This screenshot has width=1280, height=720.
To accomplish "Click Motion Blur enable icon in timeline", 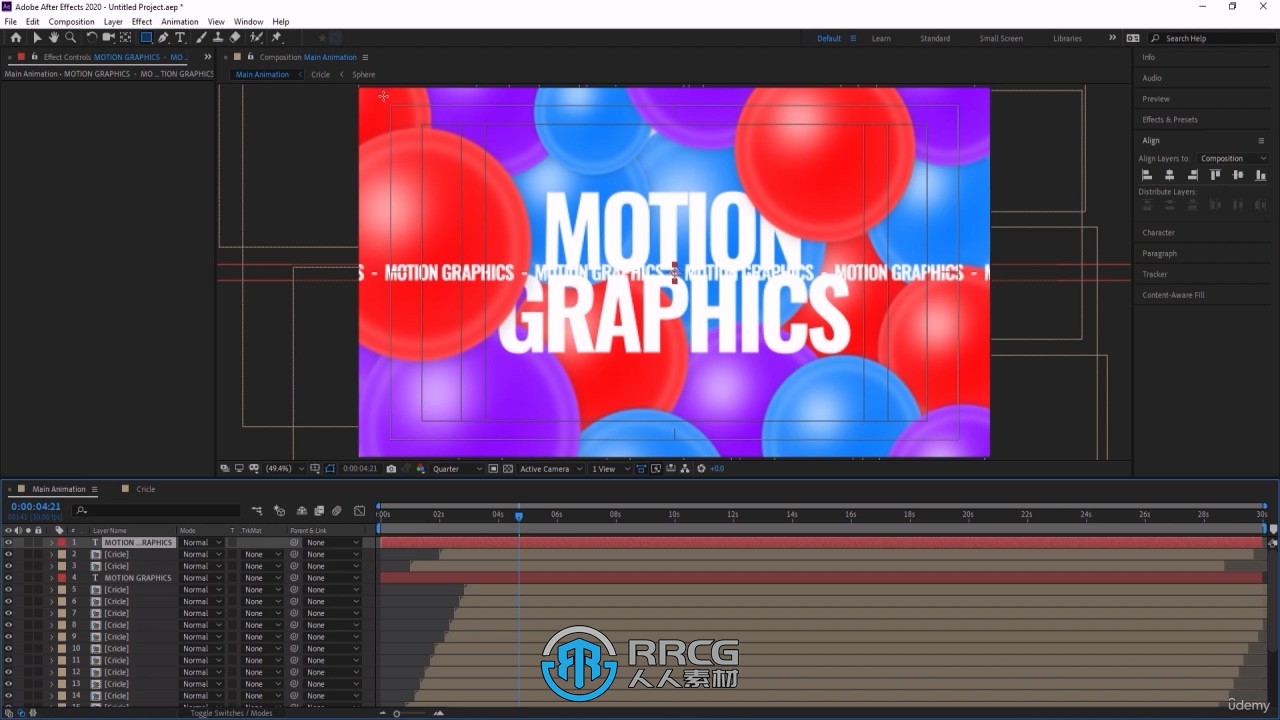I will point(337,511).
